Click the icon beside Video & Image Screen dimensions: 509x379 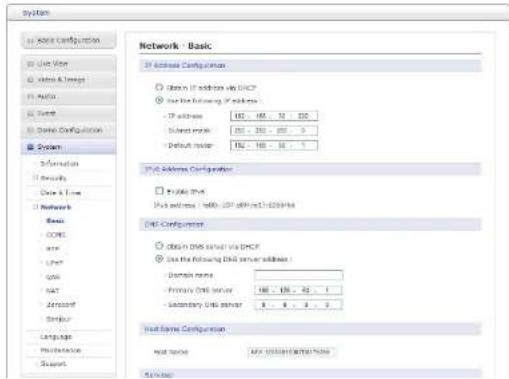(x=30, y=80)
